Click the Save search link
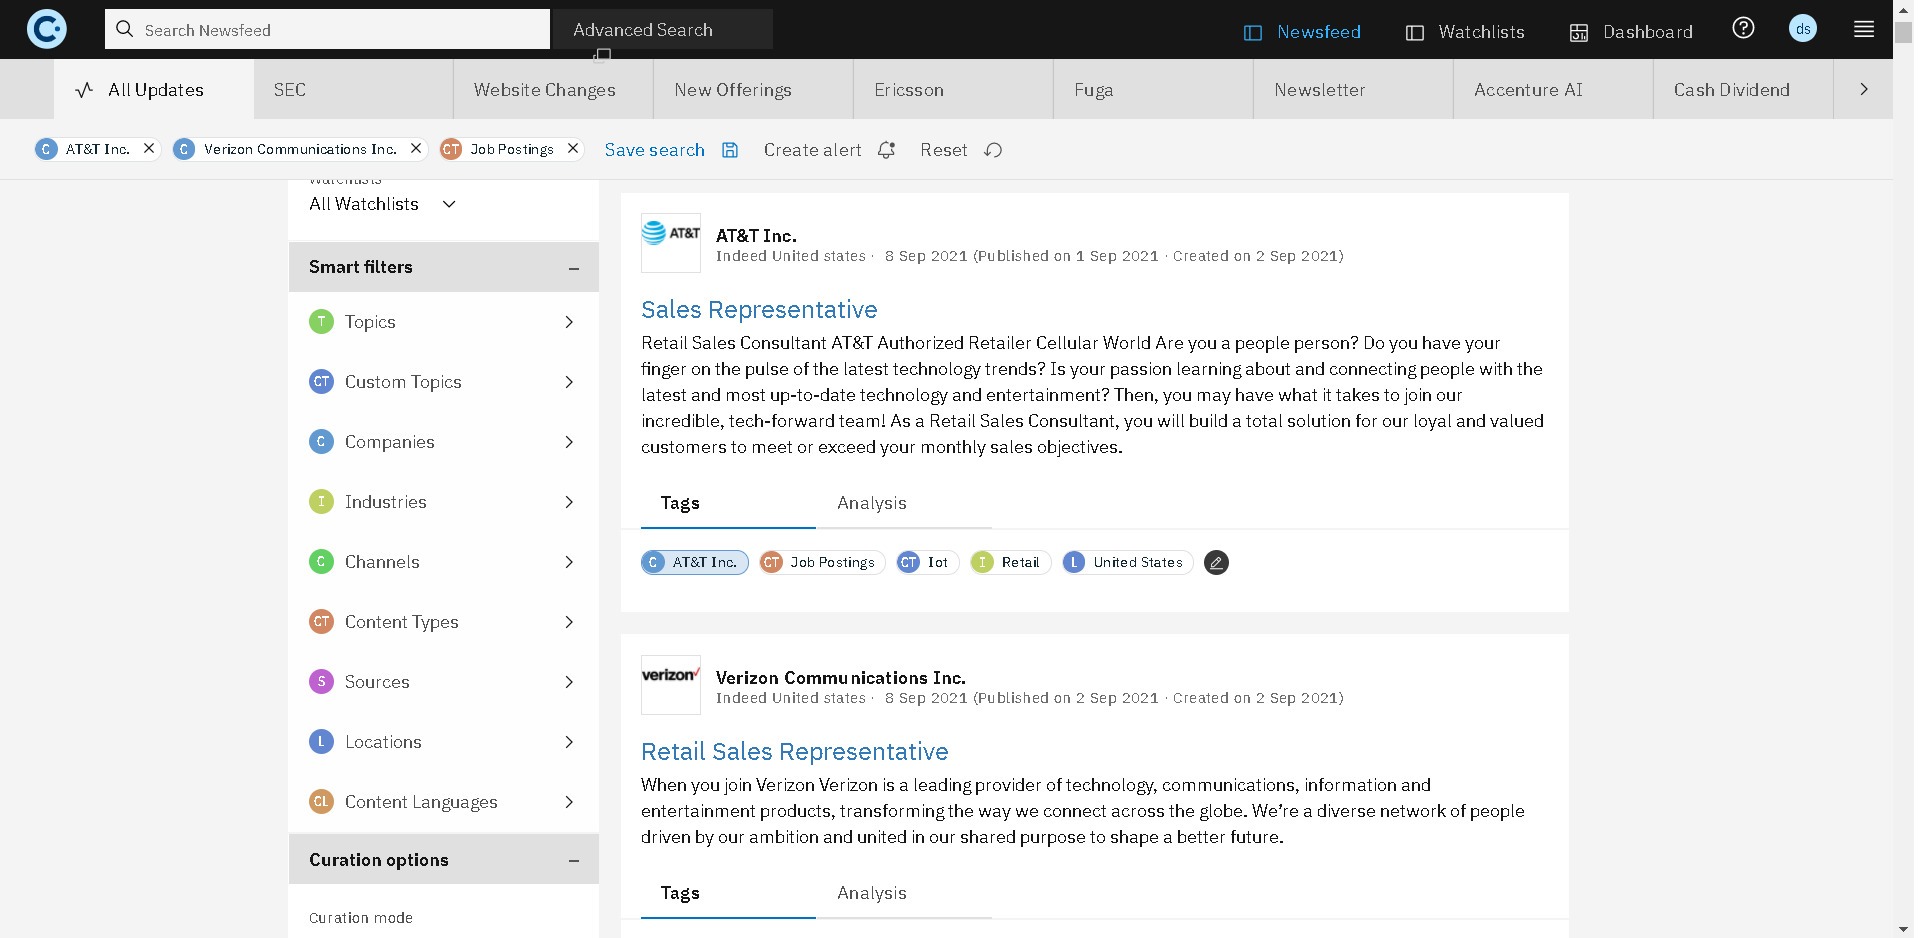1920x938 pixels. pos(655,150)
